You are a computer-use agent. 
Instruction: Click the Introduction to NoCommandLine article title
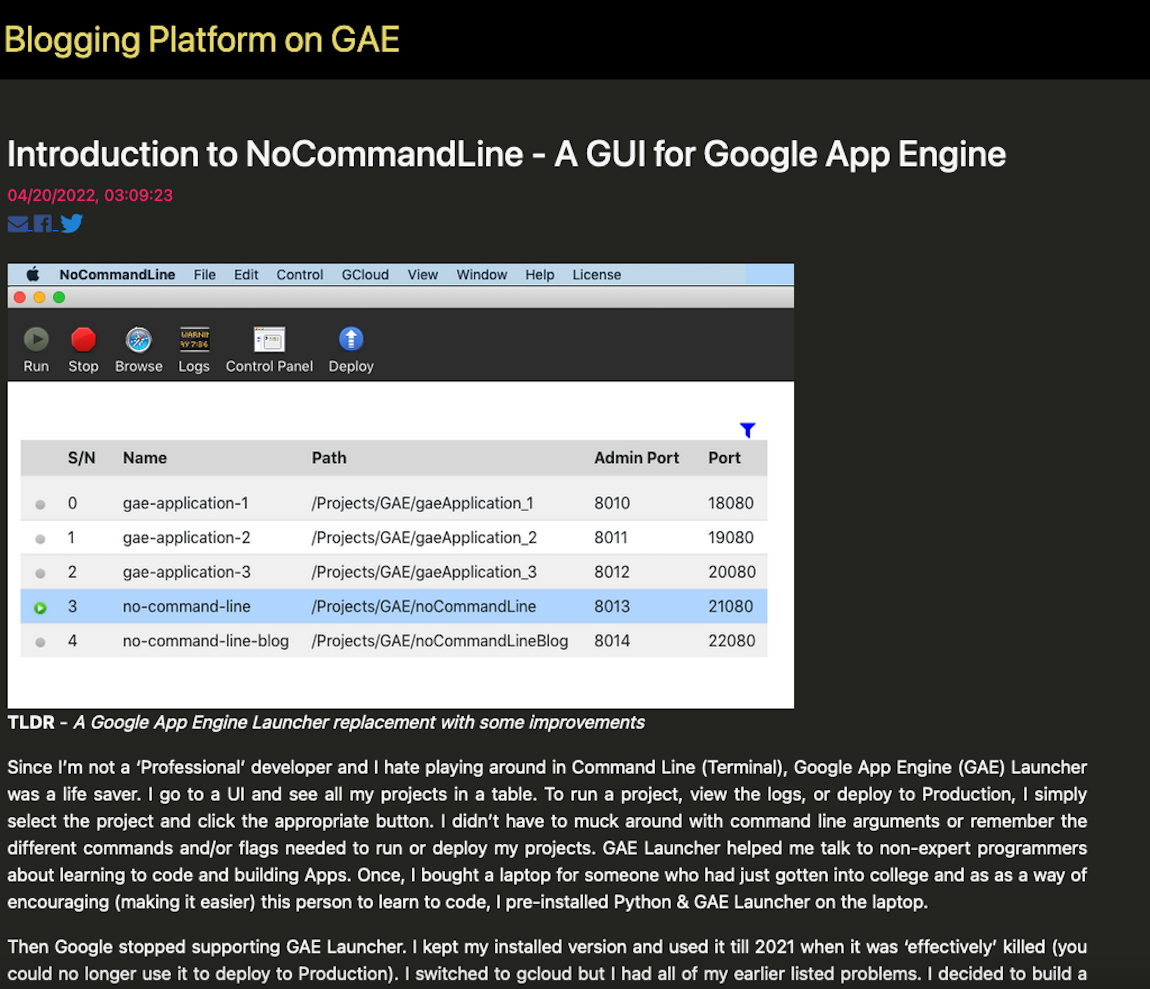click(x=506, y=155)
